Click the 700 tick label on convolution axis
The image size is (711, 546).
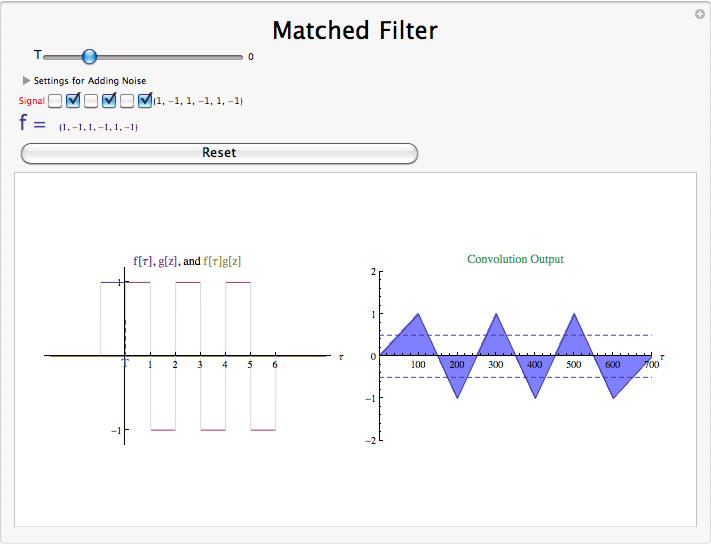point(651,365)
